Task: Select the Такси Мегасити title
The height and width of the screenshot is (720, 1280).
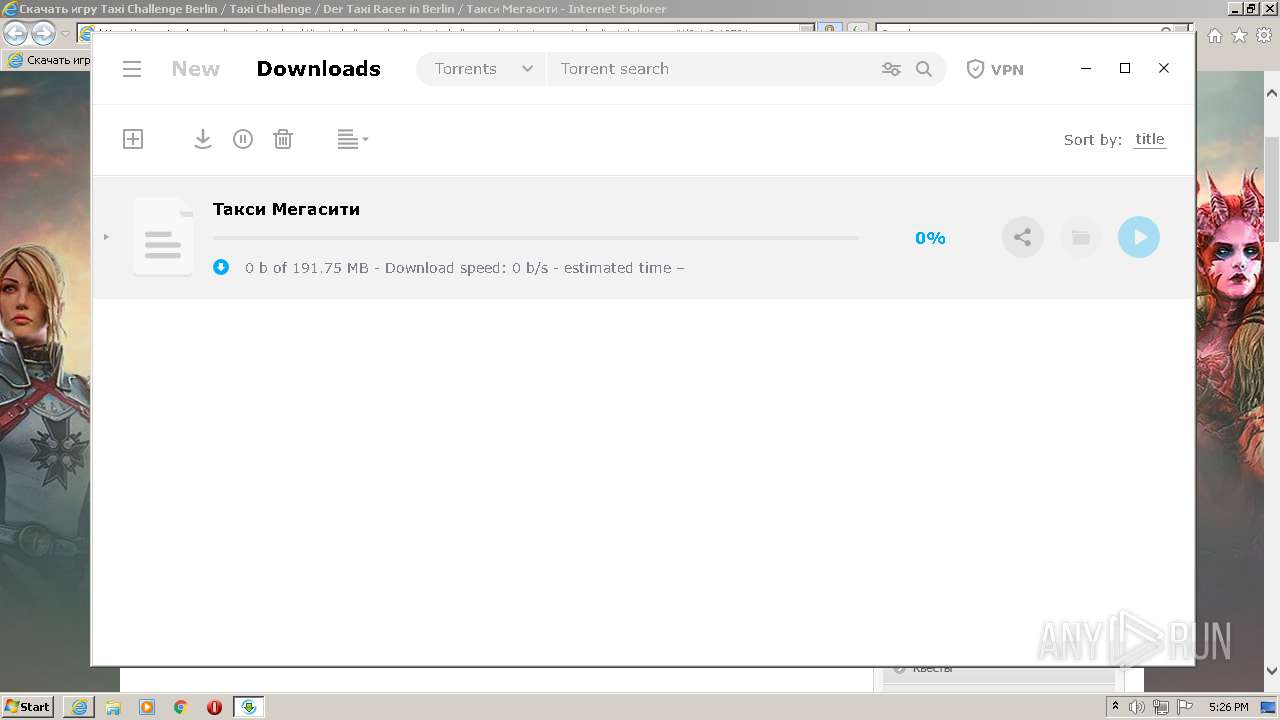Action: pos(286,209)
